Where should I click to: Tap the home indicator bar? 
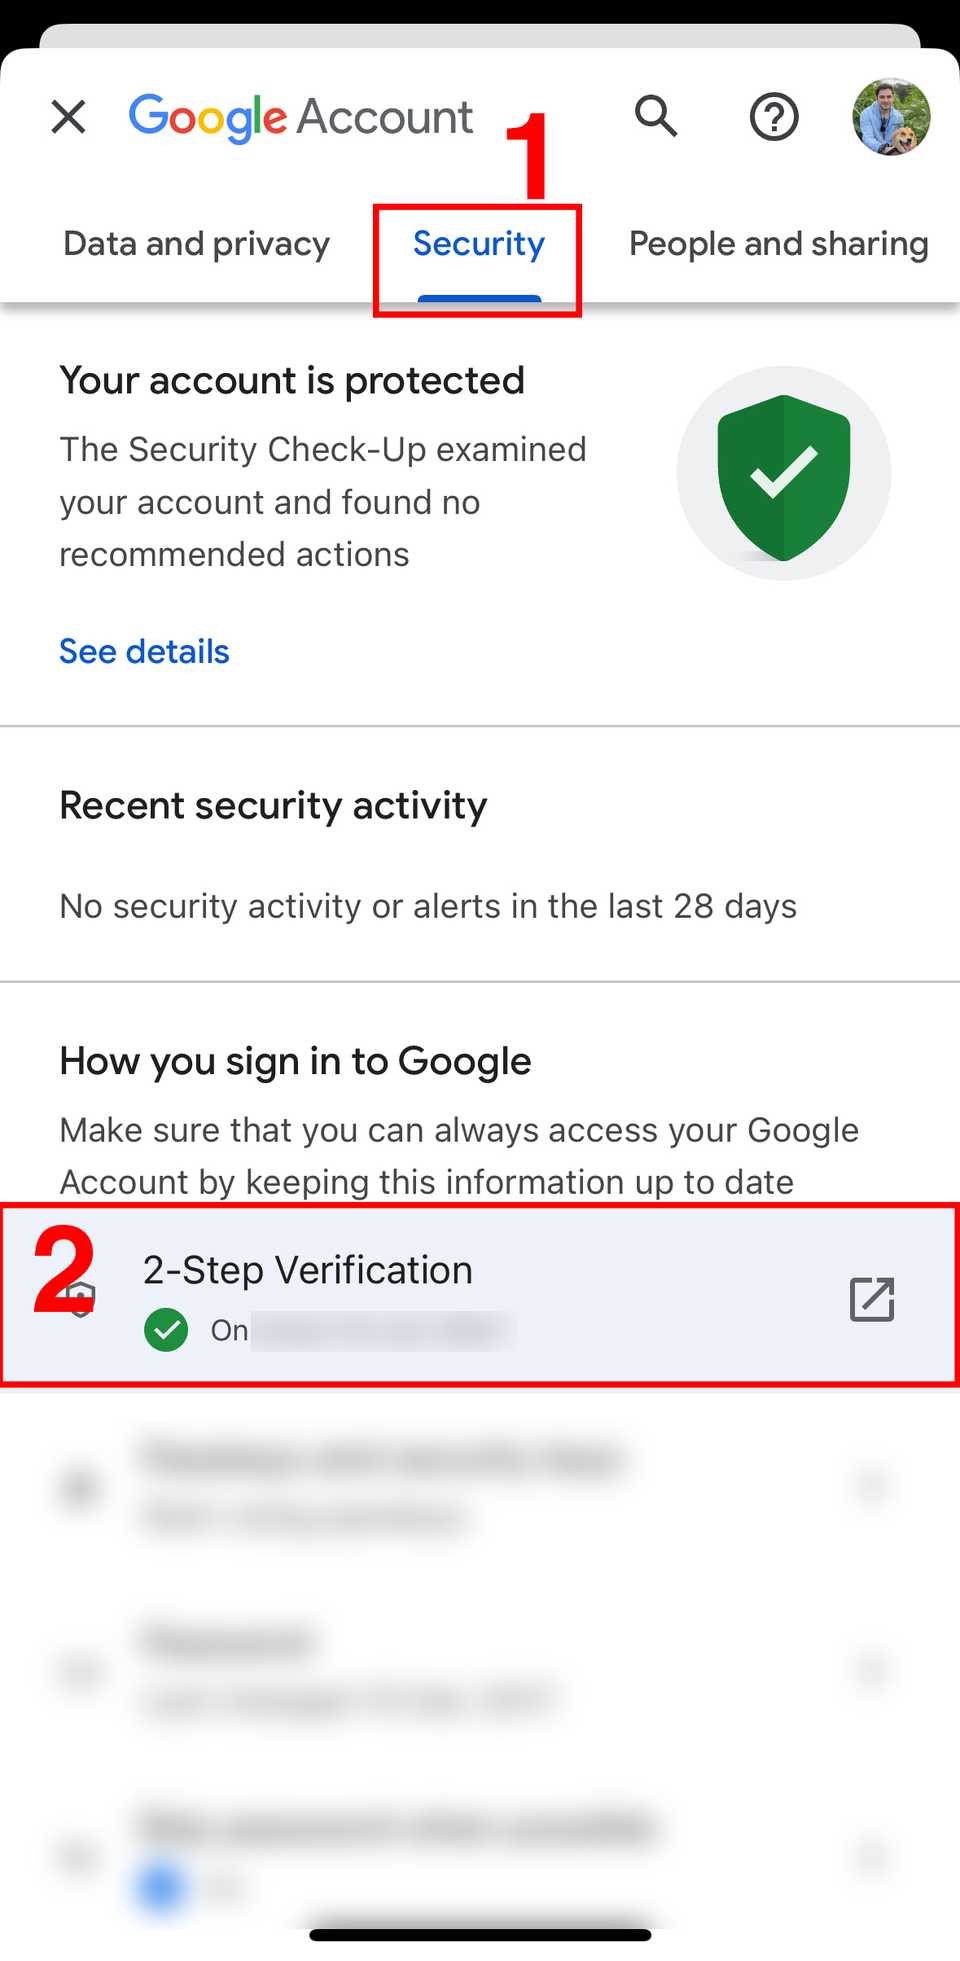pos(480,1933)
